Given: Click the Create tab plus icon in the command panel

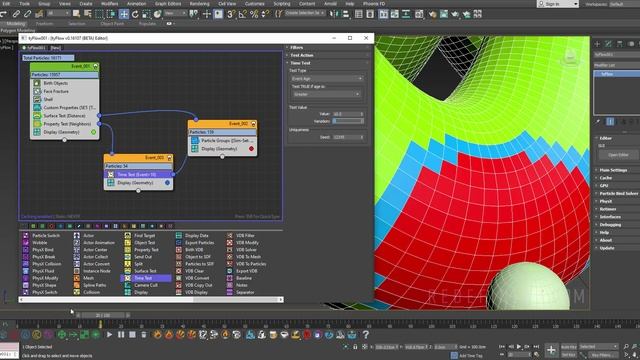Looking at the screenshot, I should pos(597,44).
